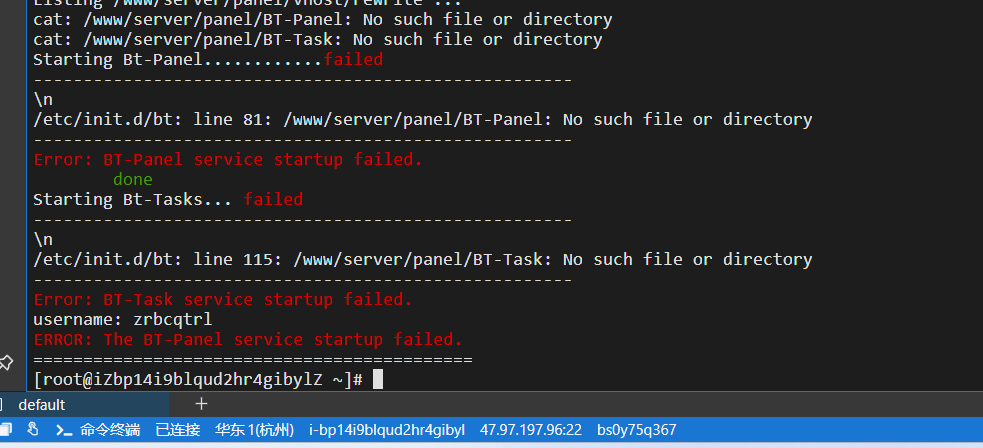Click the hand pointer icon in status bar
Screen dimensions: 983x448
pos(33,430)
